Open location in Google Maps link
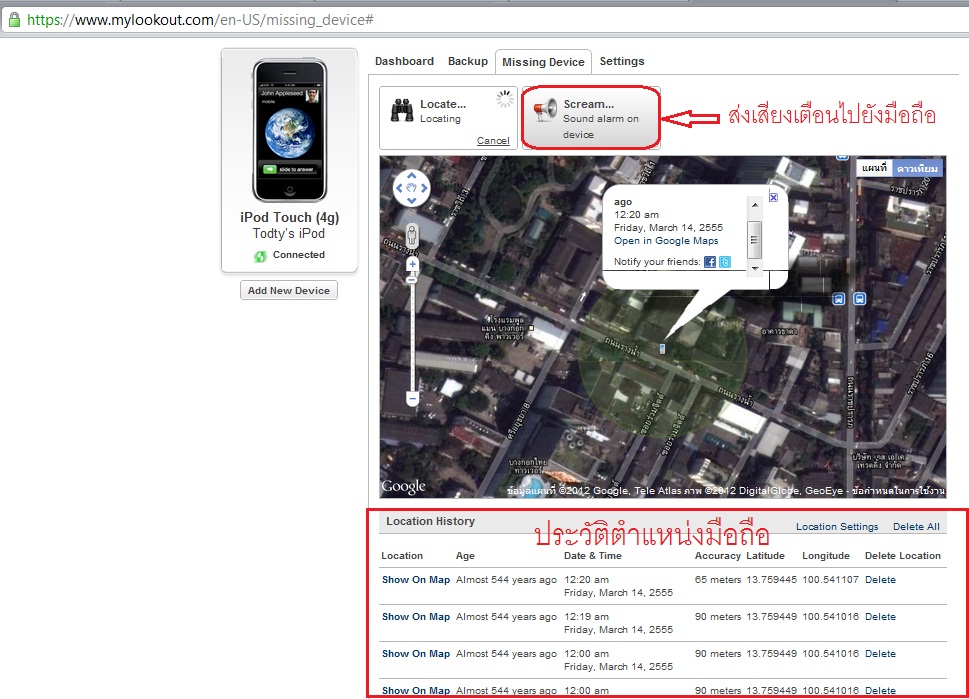969x699 pixels. tap(666, 241)
